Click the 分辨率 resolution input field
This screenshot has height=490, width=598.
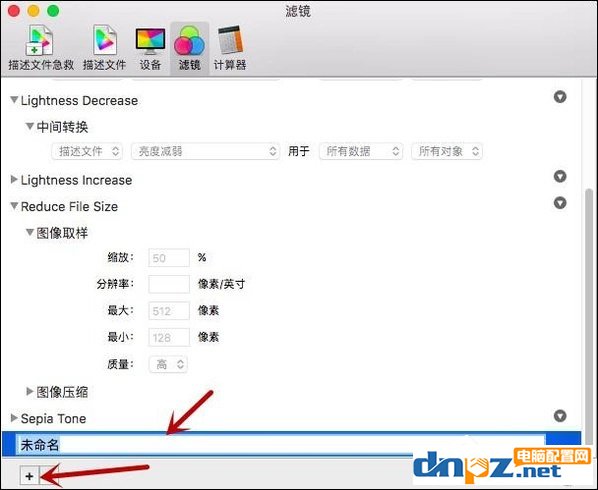[169, 284]
